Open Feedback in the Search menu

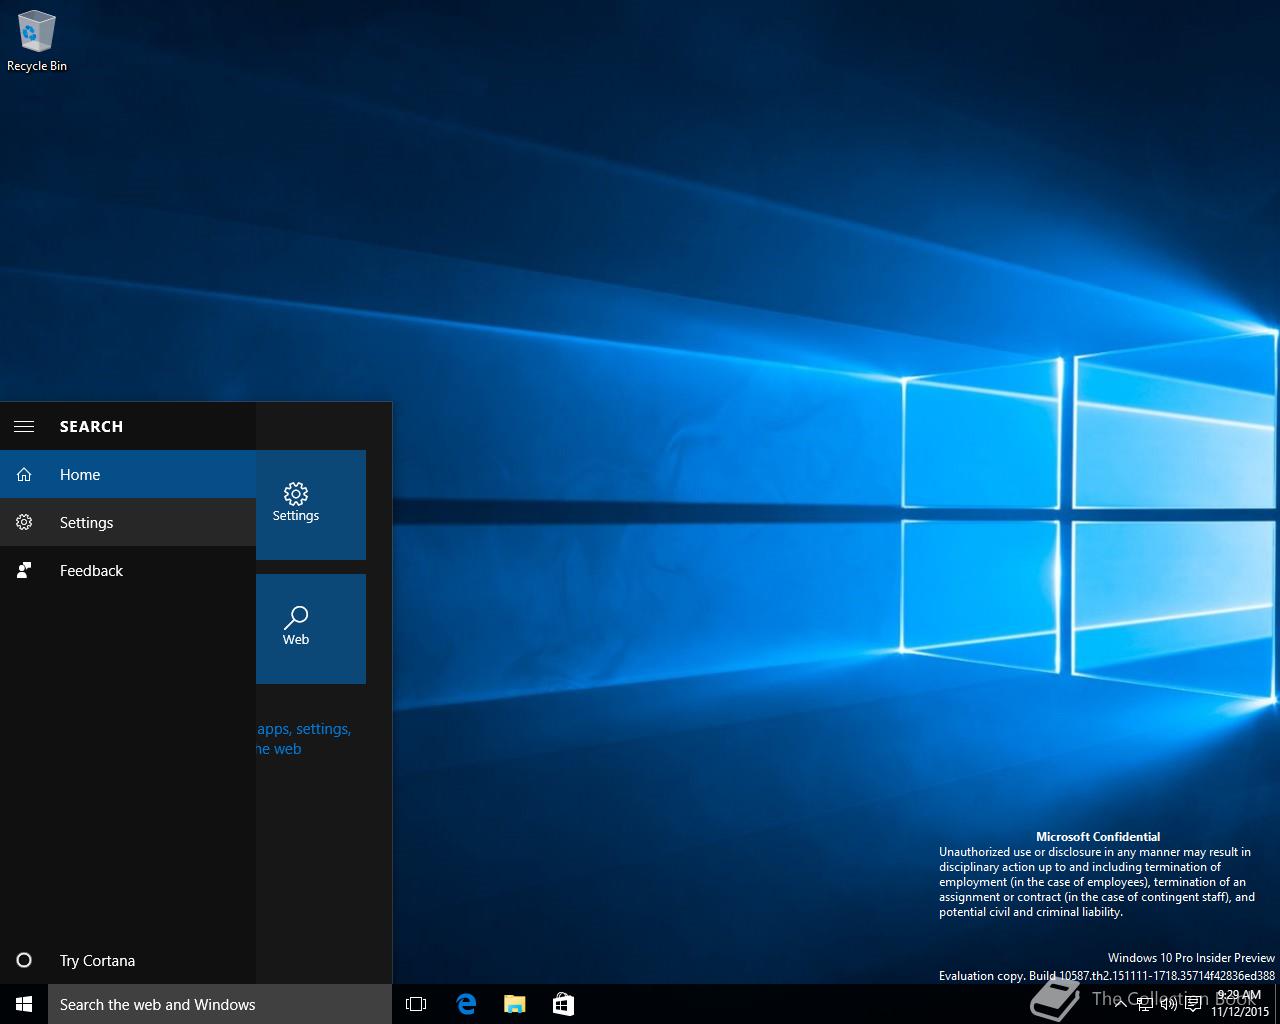[128, 570]
